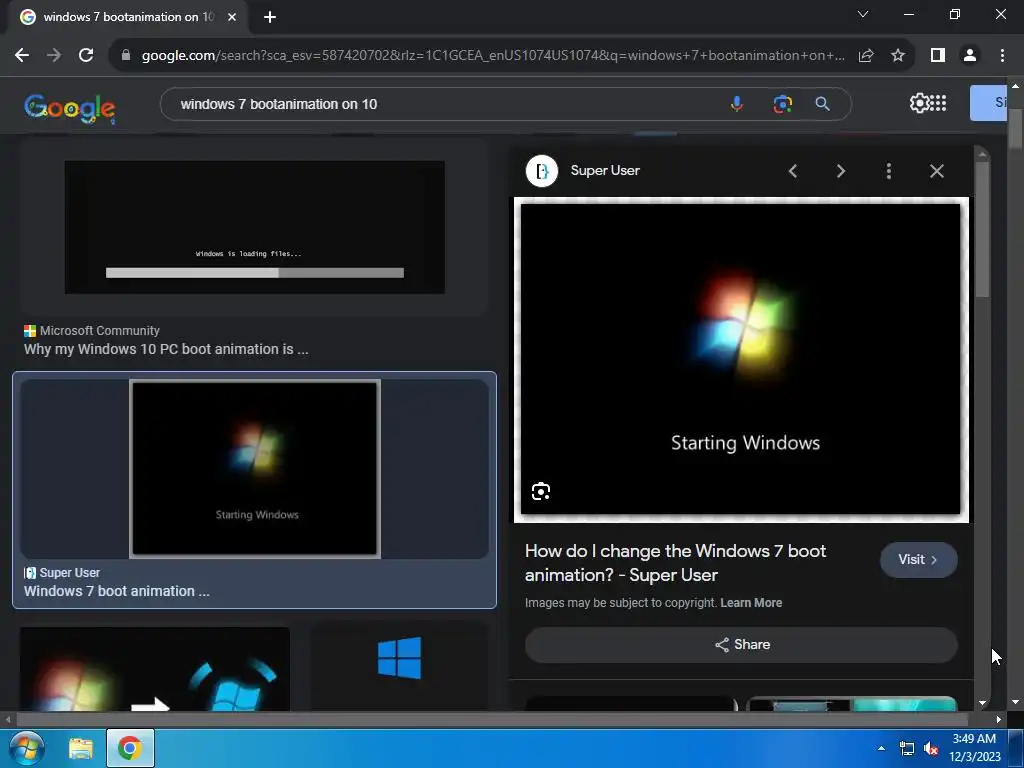The image size is (1024, 768).
Task: Click the address bar URL
Action: coord(493,56)
